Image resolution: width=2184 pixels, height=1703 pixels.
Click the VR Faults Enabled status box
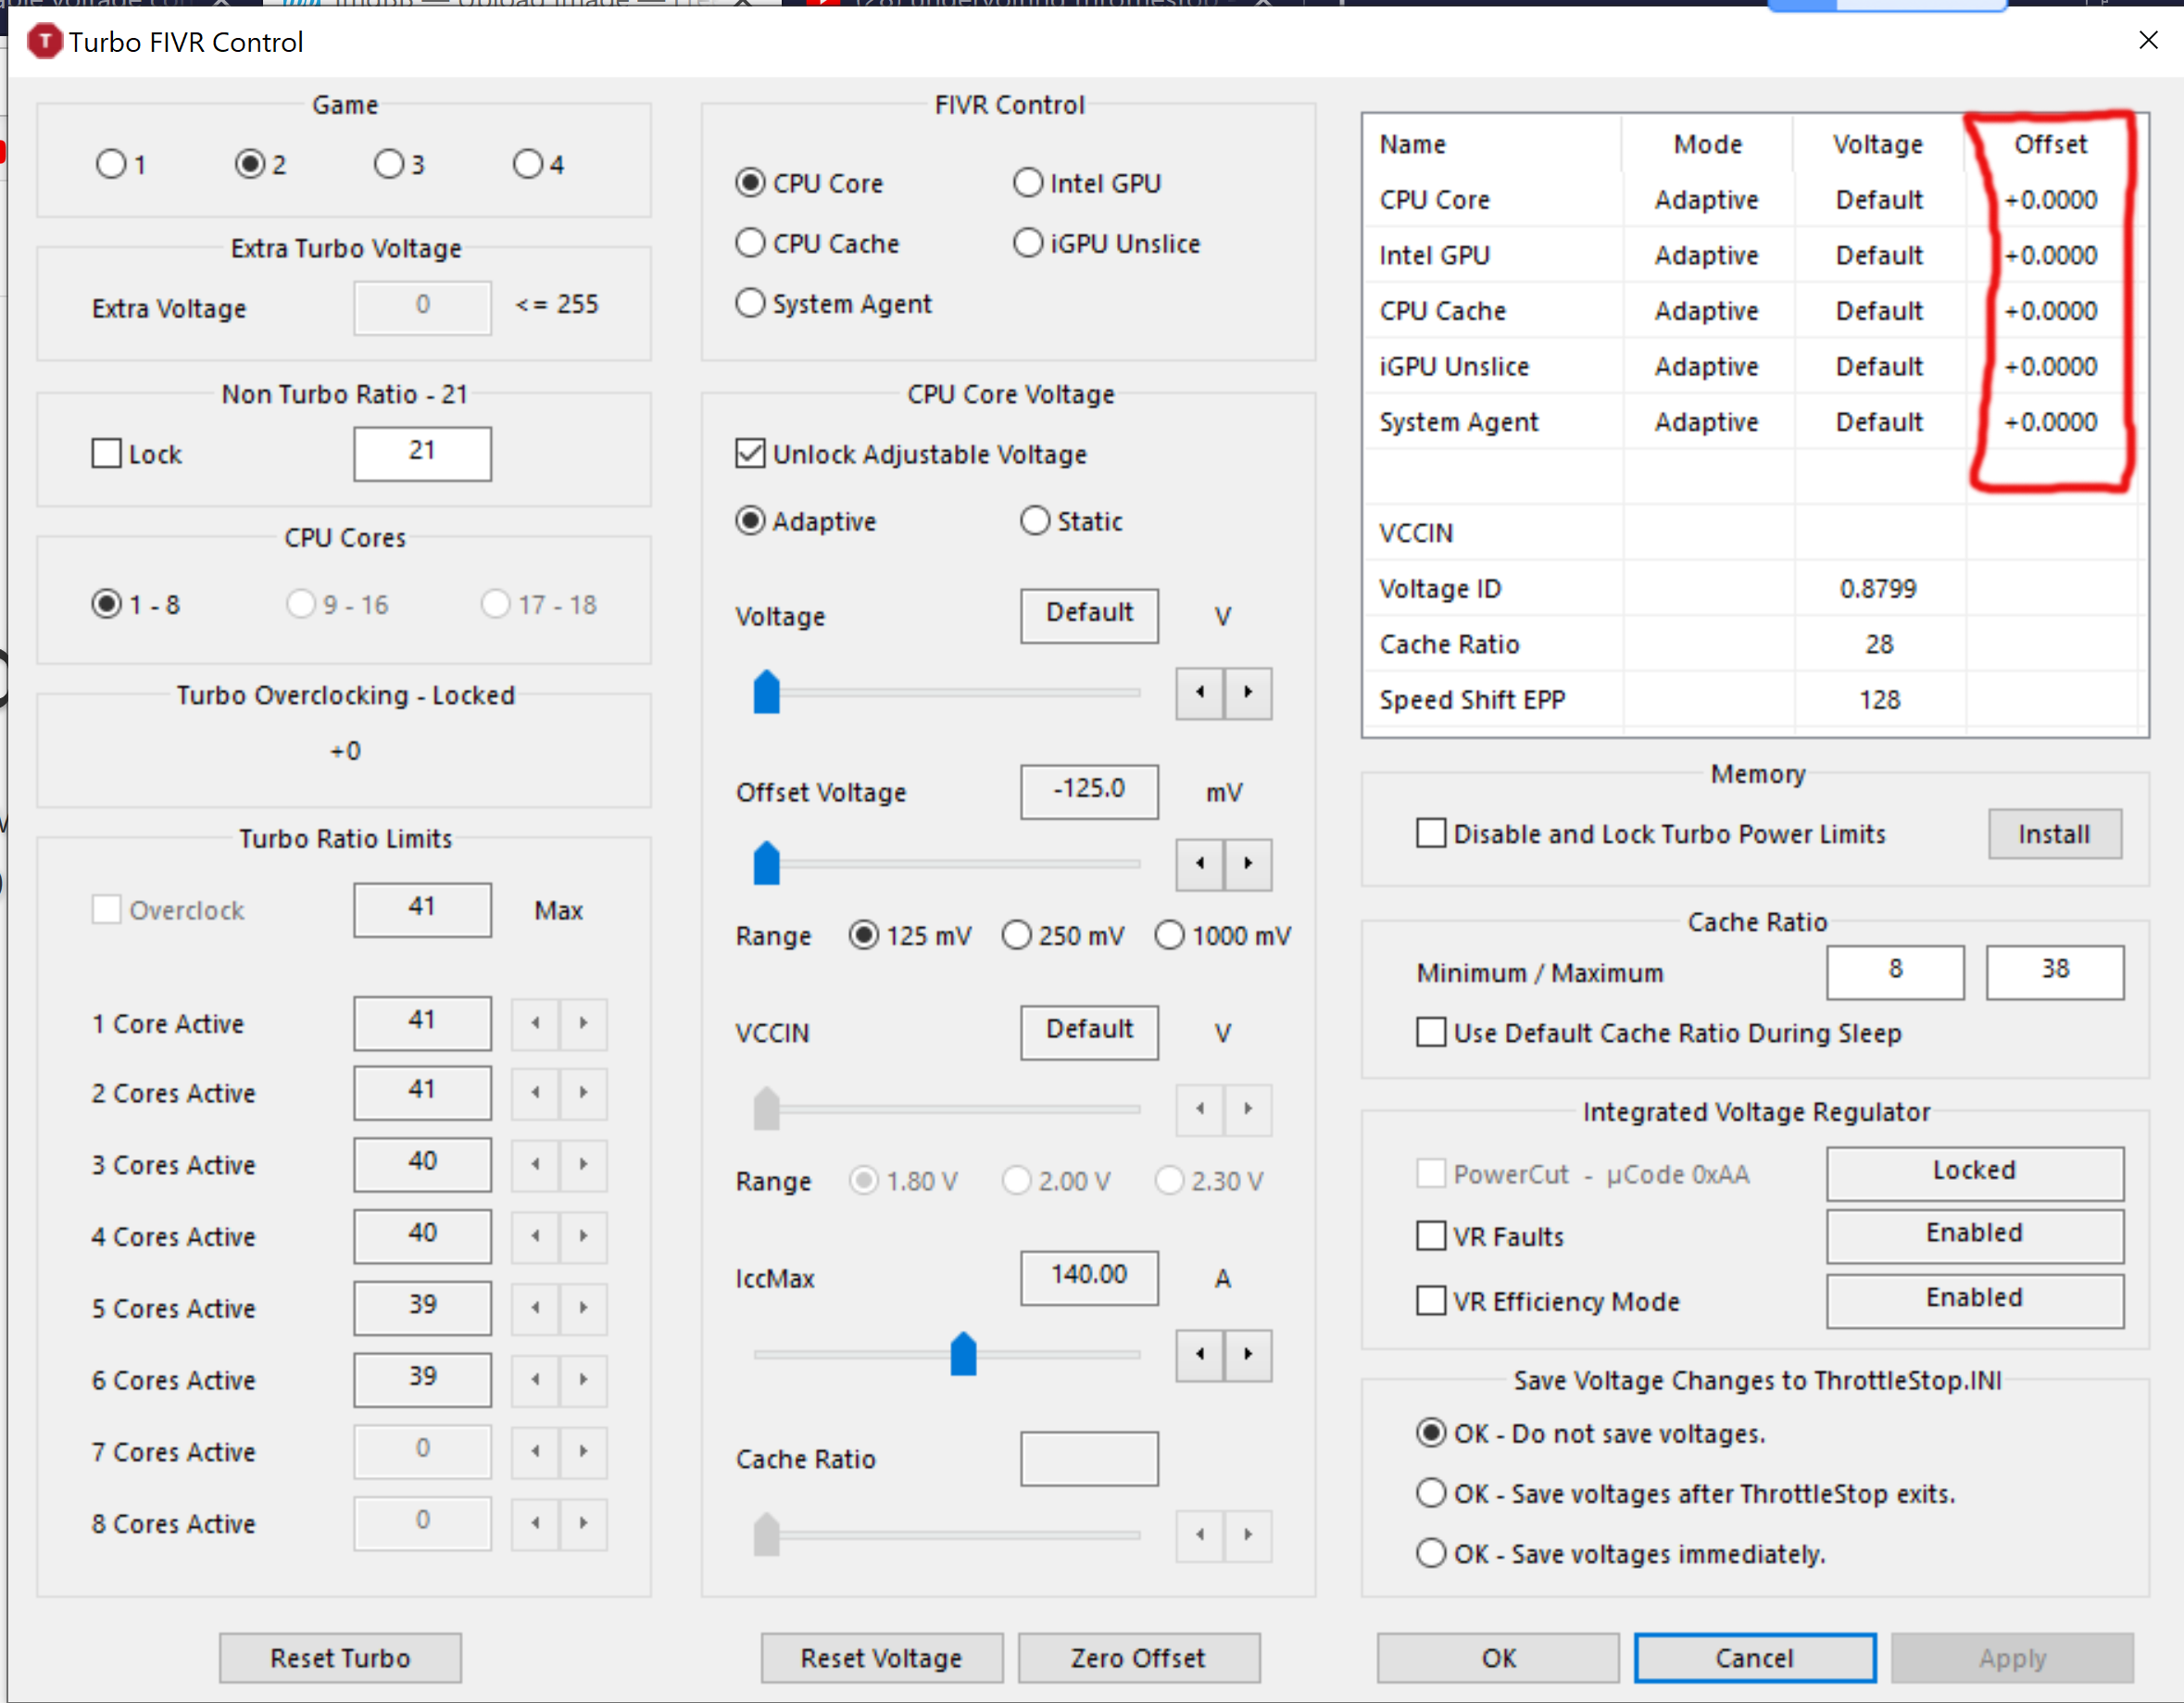[x=1976, y=1237]
